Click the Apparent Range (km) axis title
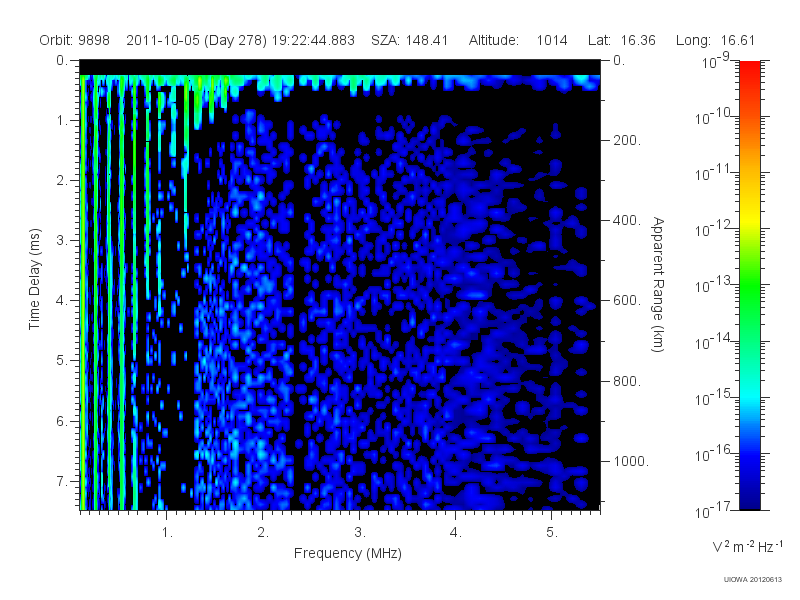 point(658,284)
